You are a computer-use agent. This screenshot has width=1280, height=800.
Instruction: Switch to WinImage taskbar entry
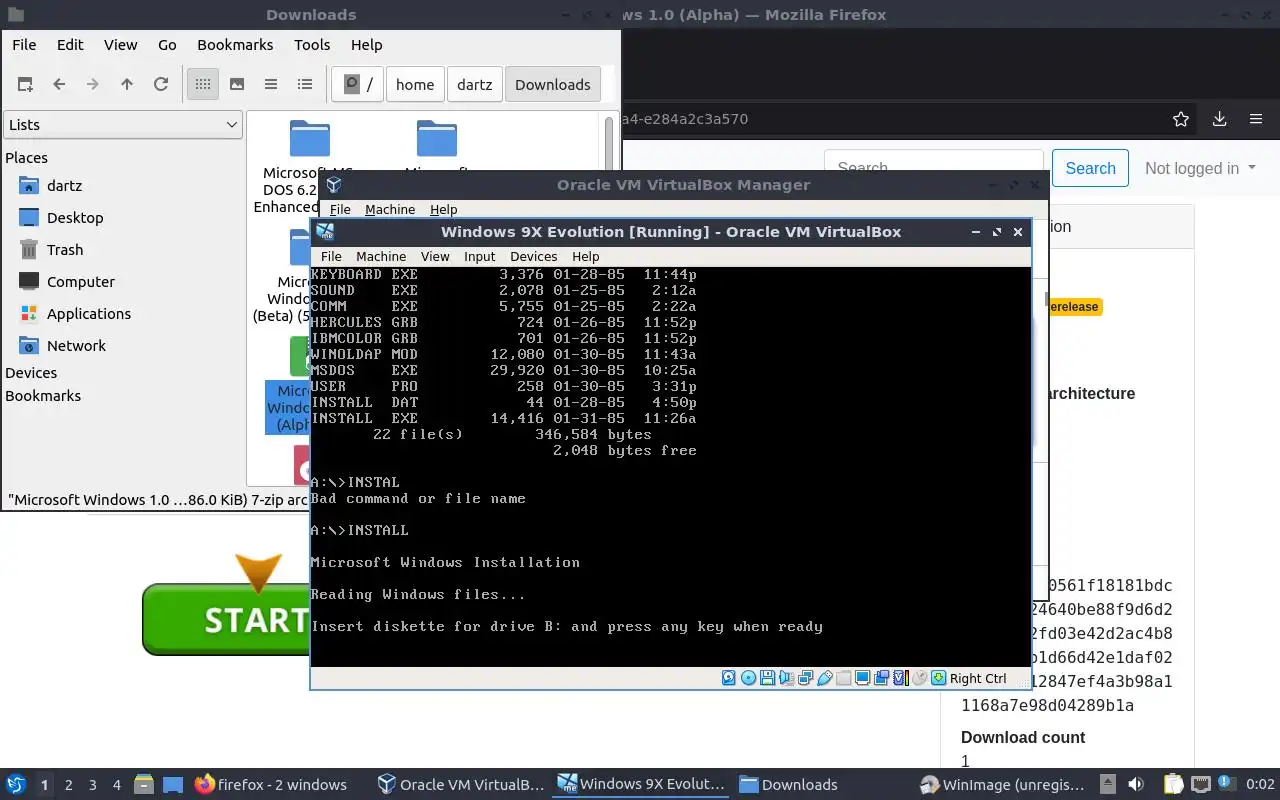pyautogui.click(x=1004, y=785)
